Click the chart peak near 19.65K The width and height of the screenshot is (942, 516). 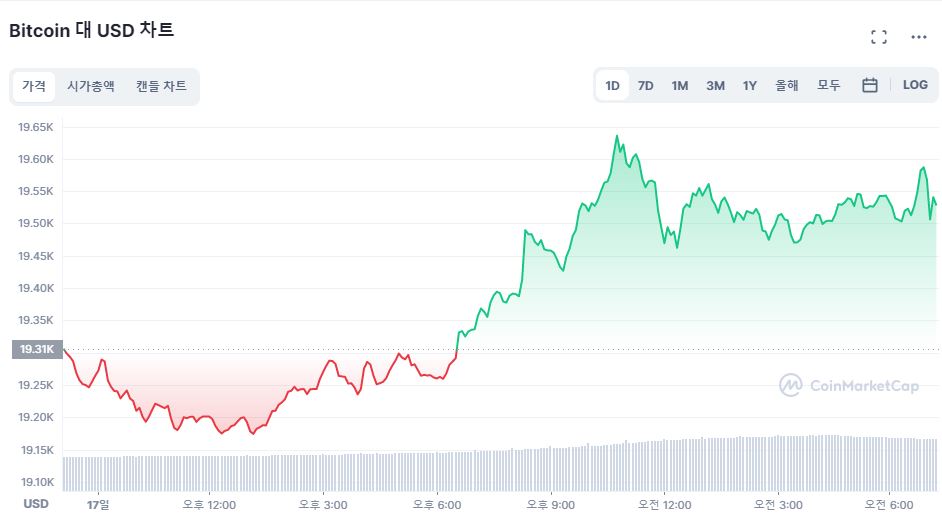(x=616, y=136)
